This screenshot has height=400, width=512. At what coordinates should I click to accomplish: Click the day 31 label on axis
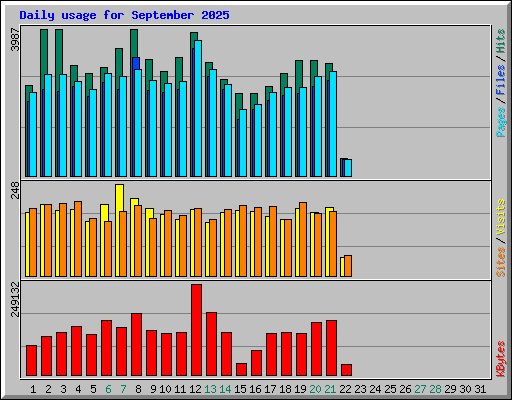[x=480, y=389]
